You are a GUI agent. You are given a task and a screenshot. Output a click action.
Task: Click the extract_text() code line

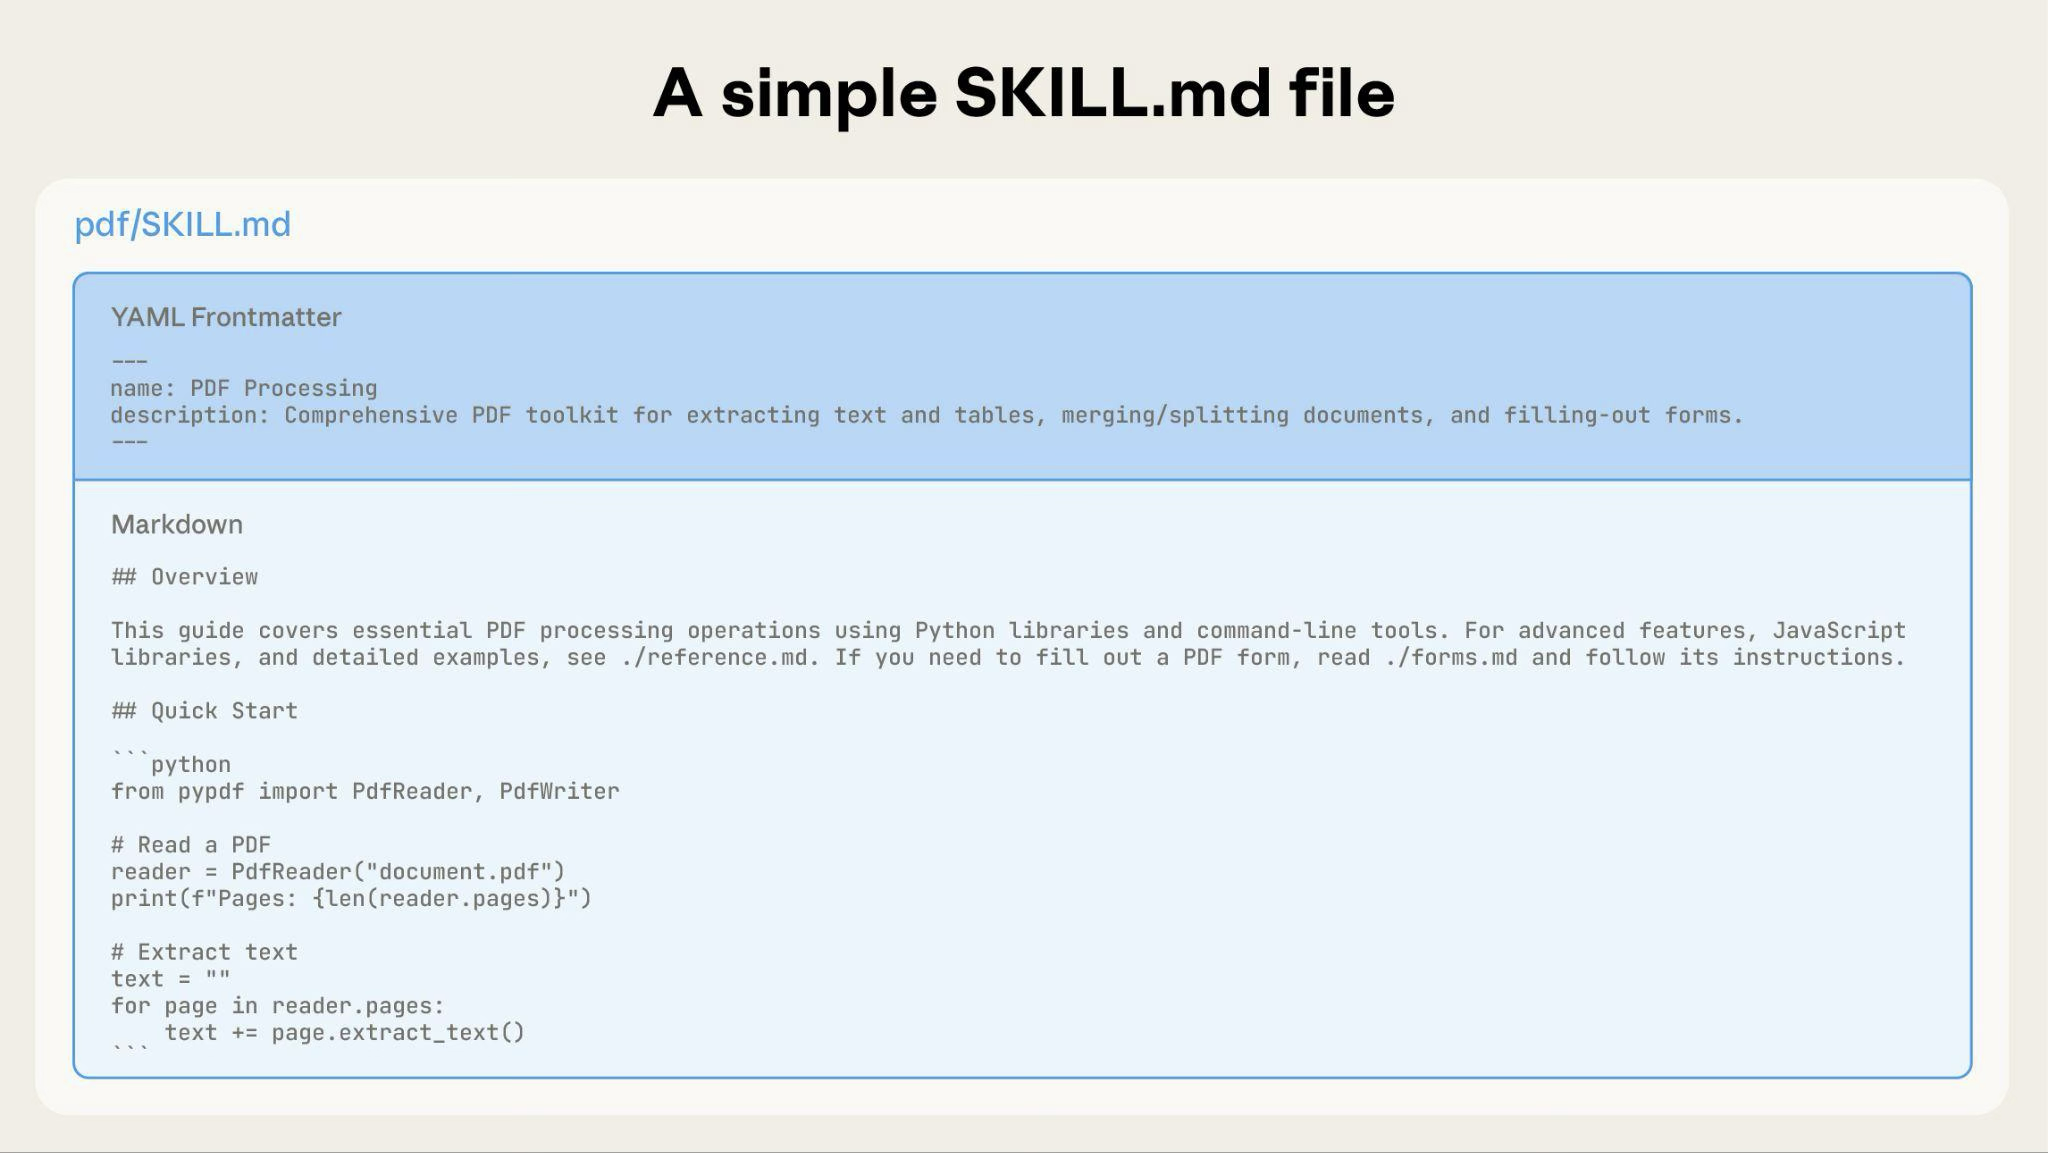[347, 1032]
